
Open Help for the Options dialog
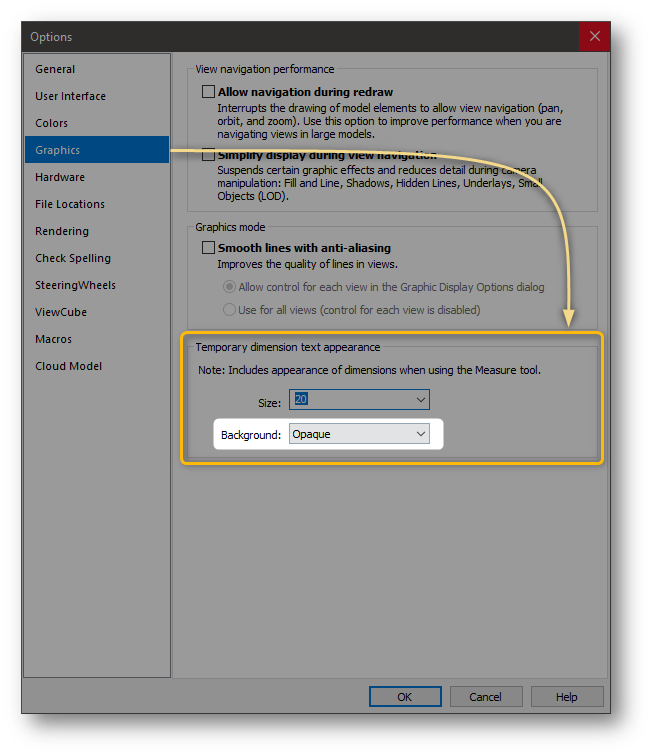[x=567, y=697]
